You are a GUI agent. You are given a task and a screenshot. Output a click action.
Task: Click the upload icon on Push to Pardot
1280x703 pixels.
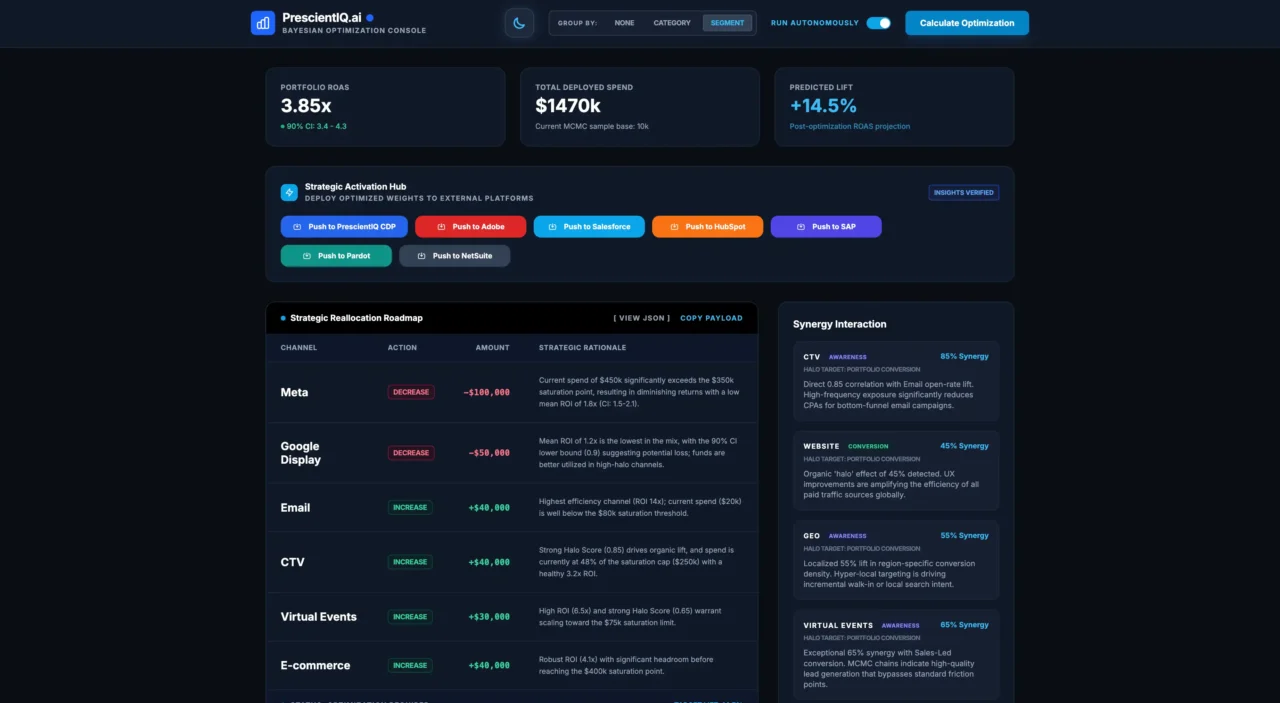[307, 256]
